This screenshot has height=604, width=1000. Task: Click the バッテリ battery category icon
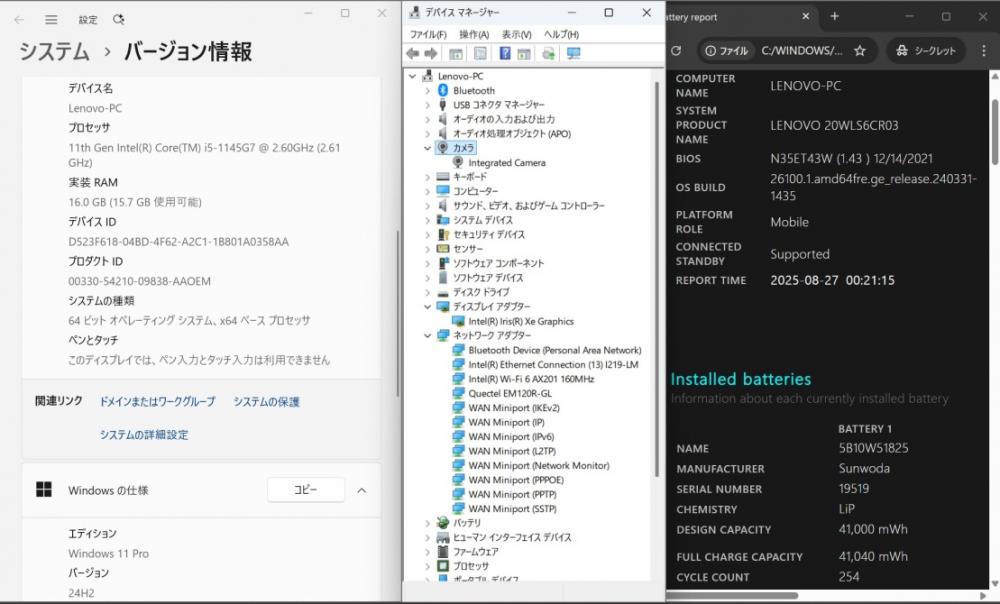[x=443, y=522]
